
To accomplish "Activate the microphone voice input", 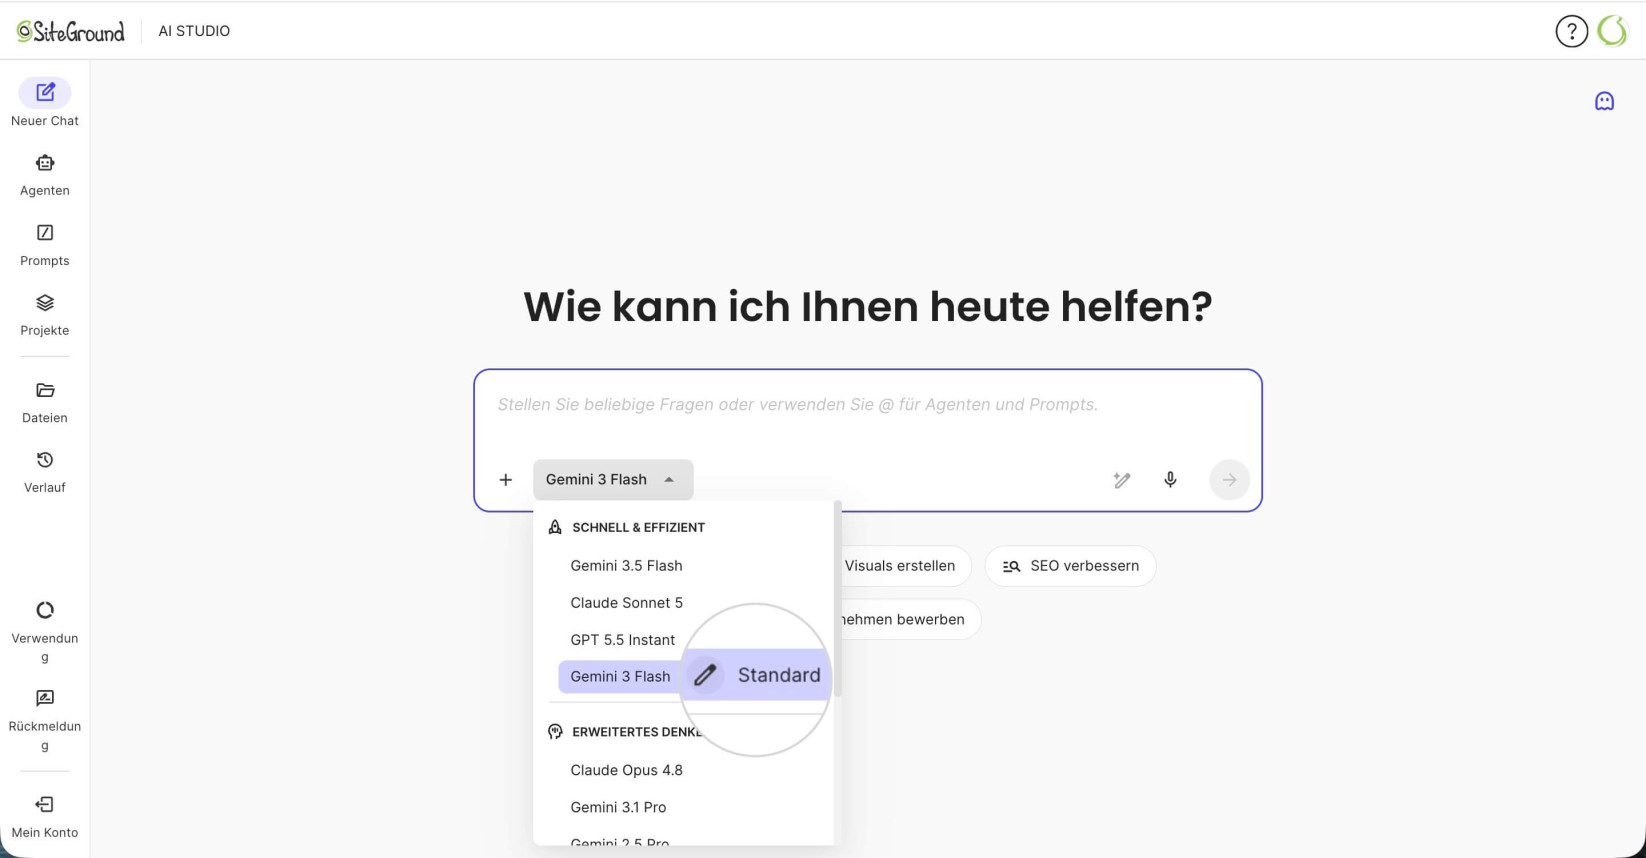I will click(1170, 480).
